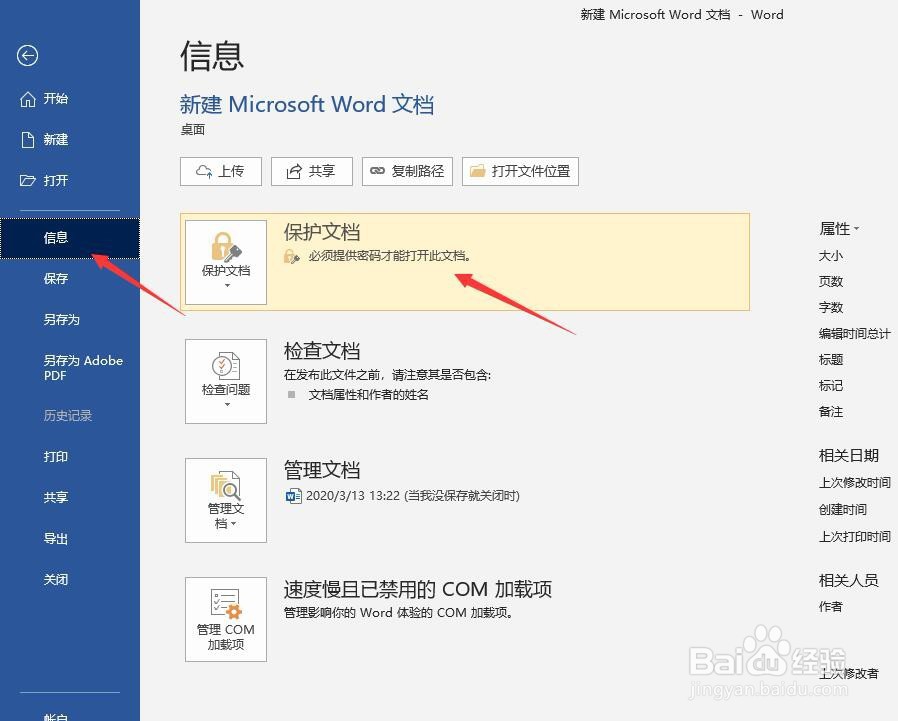The height and width of the screenshot is (721, 898).
Task: Click the 大小 property label
Action: tap(830, 255)
